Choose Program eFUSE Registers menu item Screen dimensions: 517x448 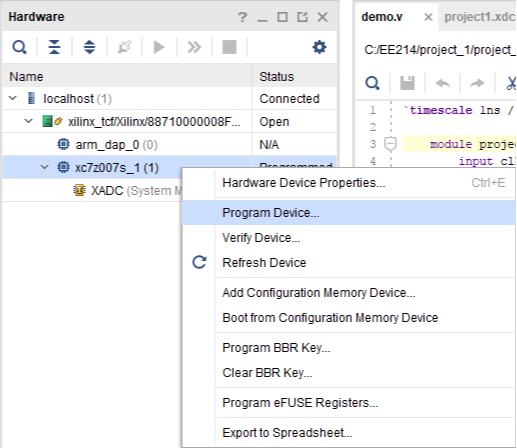(349, 403)
